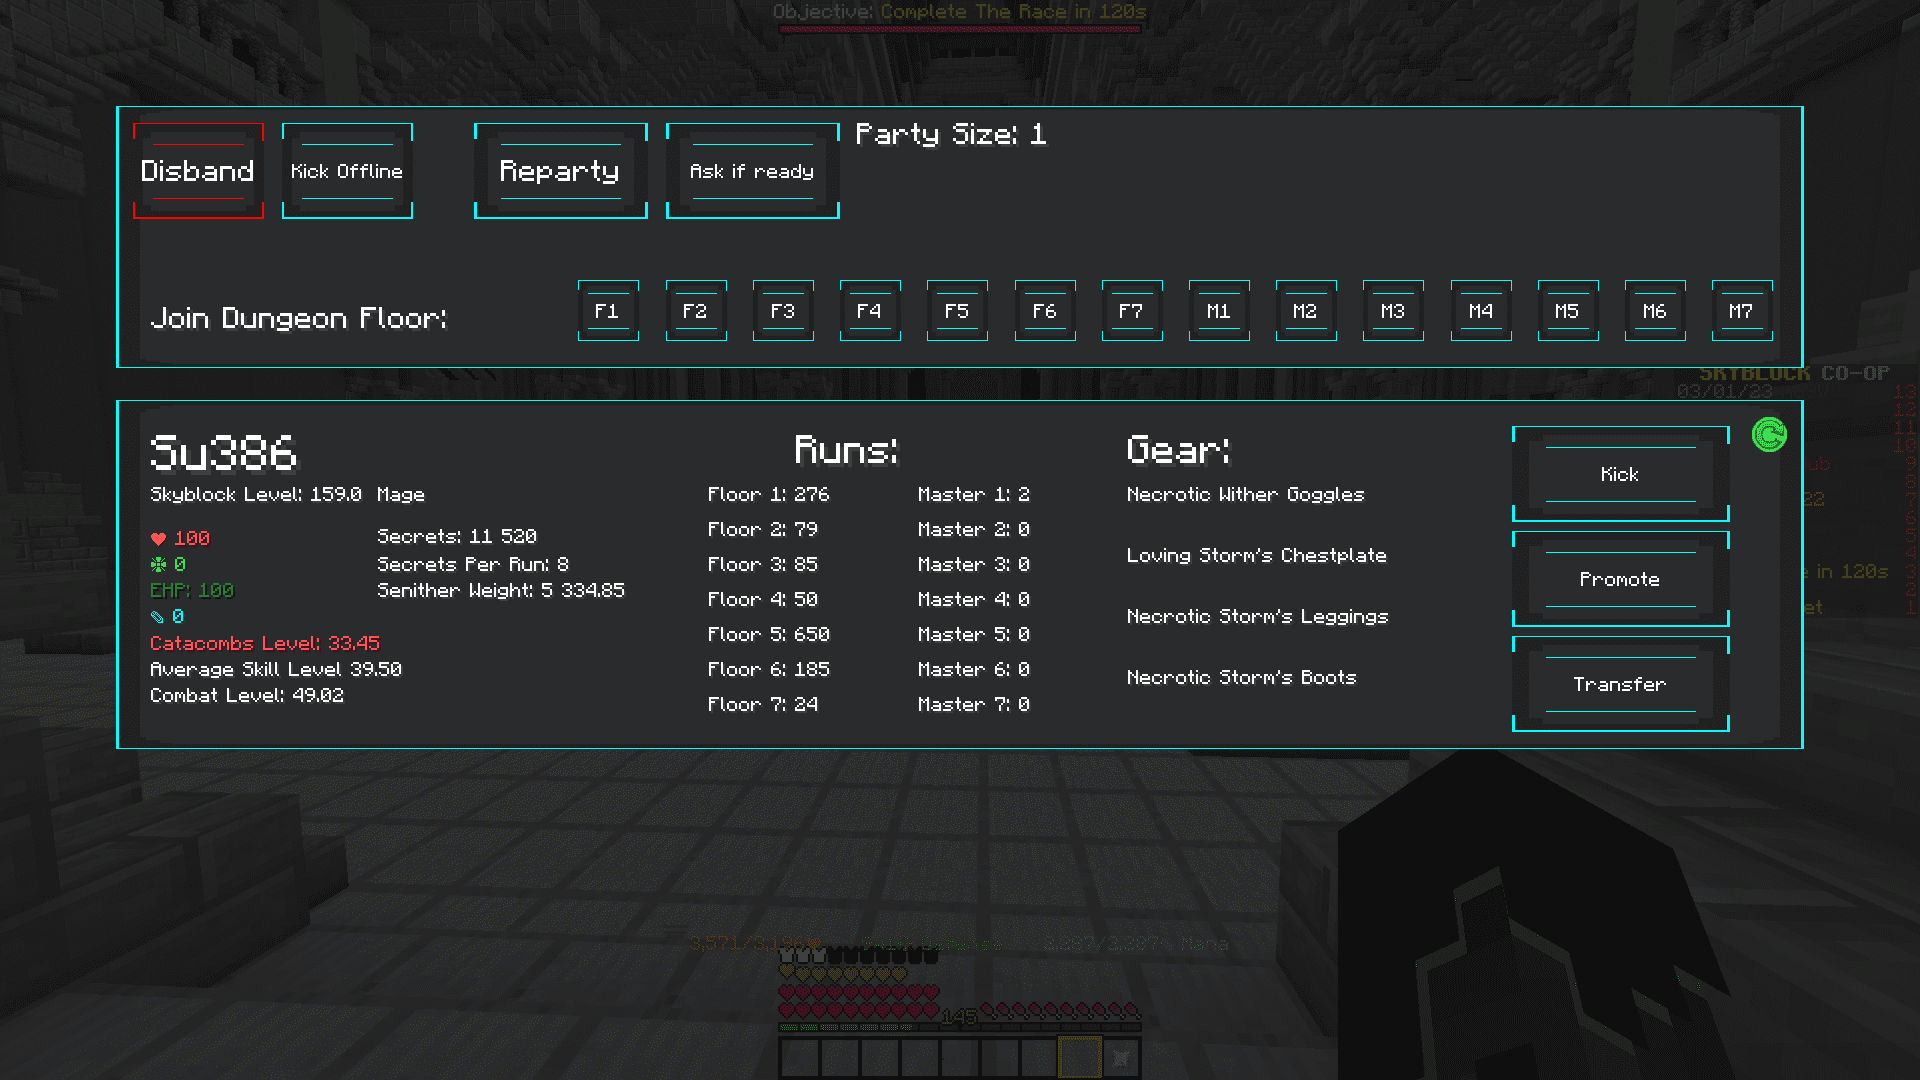This screenshot has height=1080, width=1920.
Task: Click the Kick Offline button
Action: [347, 171]
